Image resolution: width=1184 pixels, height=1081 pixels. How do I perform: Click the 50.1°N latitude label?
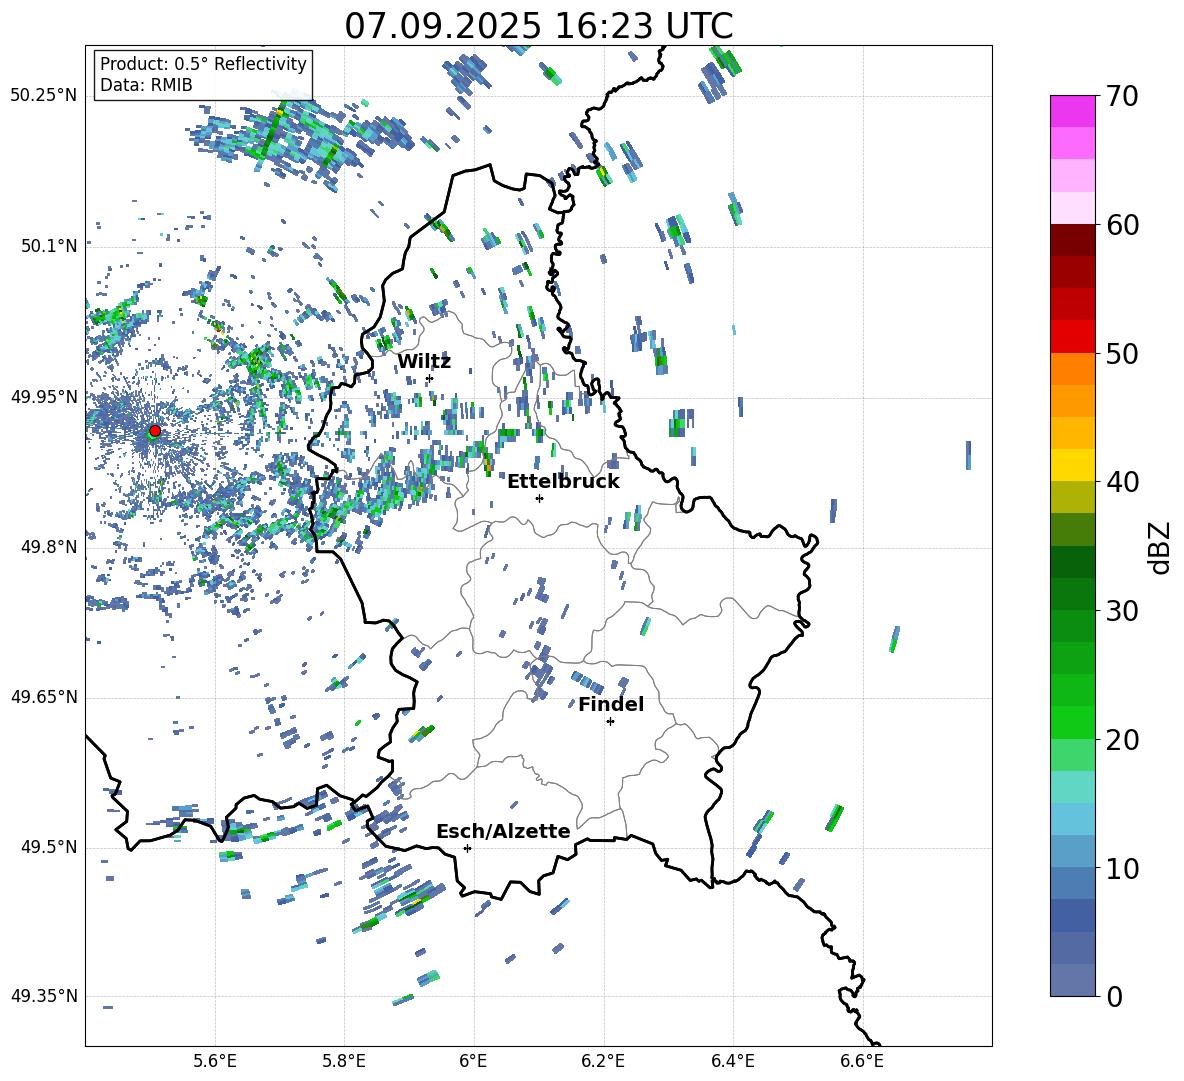pyautogui.click(x=50, y=247)
